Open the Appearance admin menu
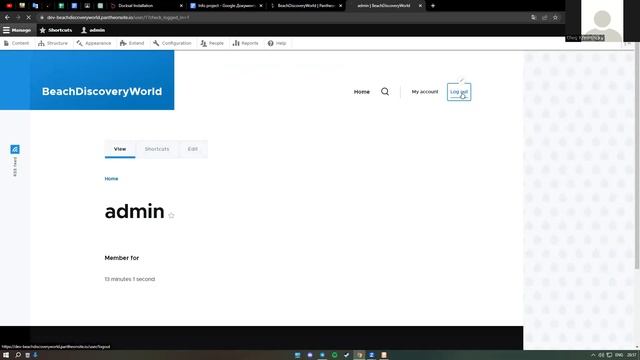 point(94,43)
